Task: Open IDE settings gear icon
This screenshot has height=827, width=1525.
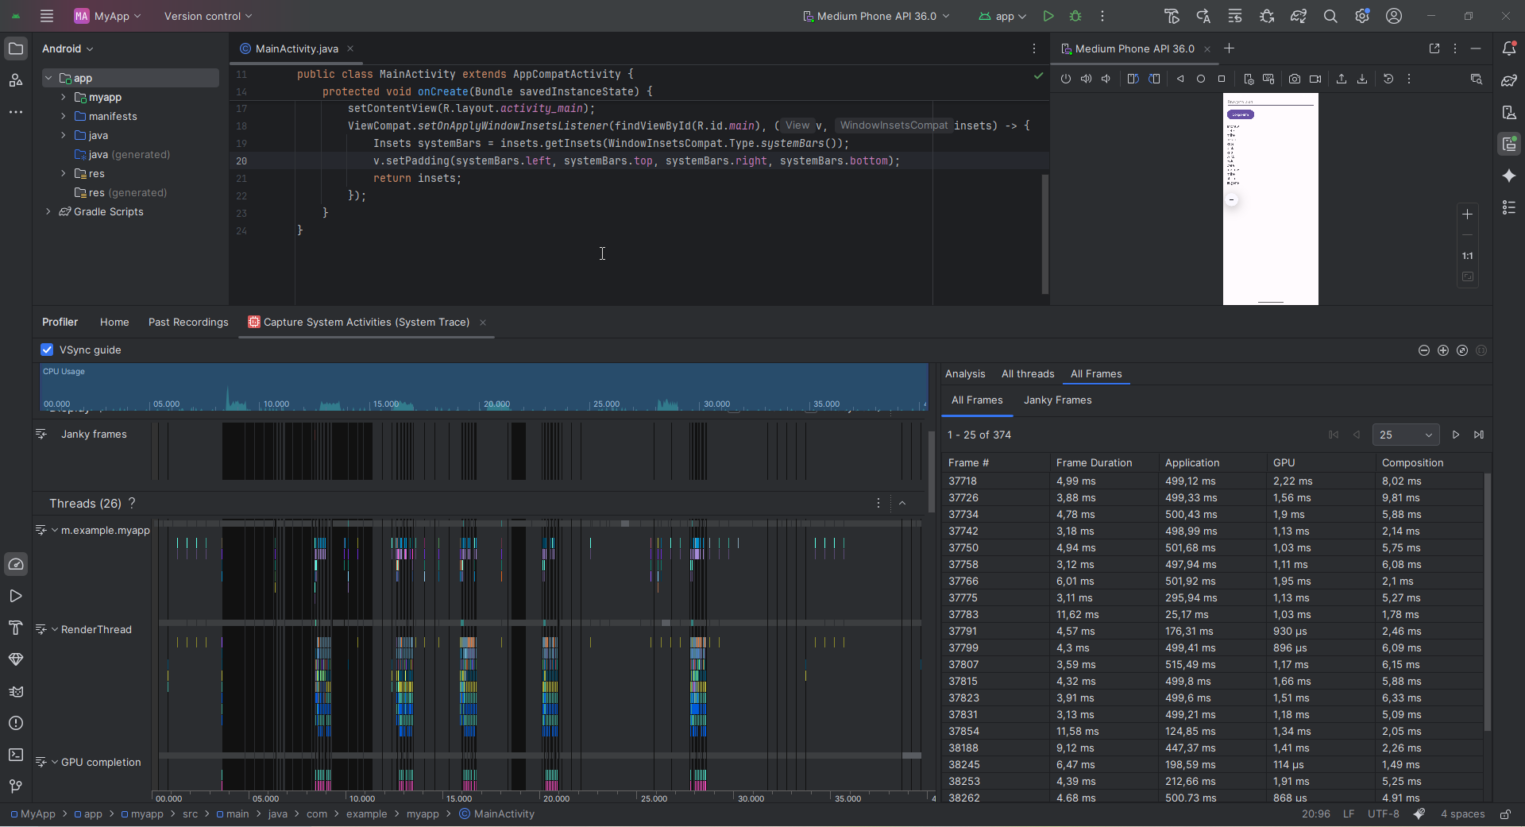Action: coord(1362,16)
